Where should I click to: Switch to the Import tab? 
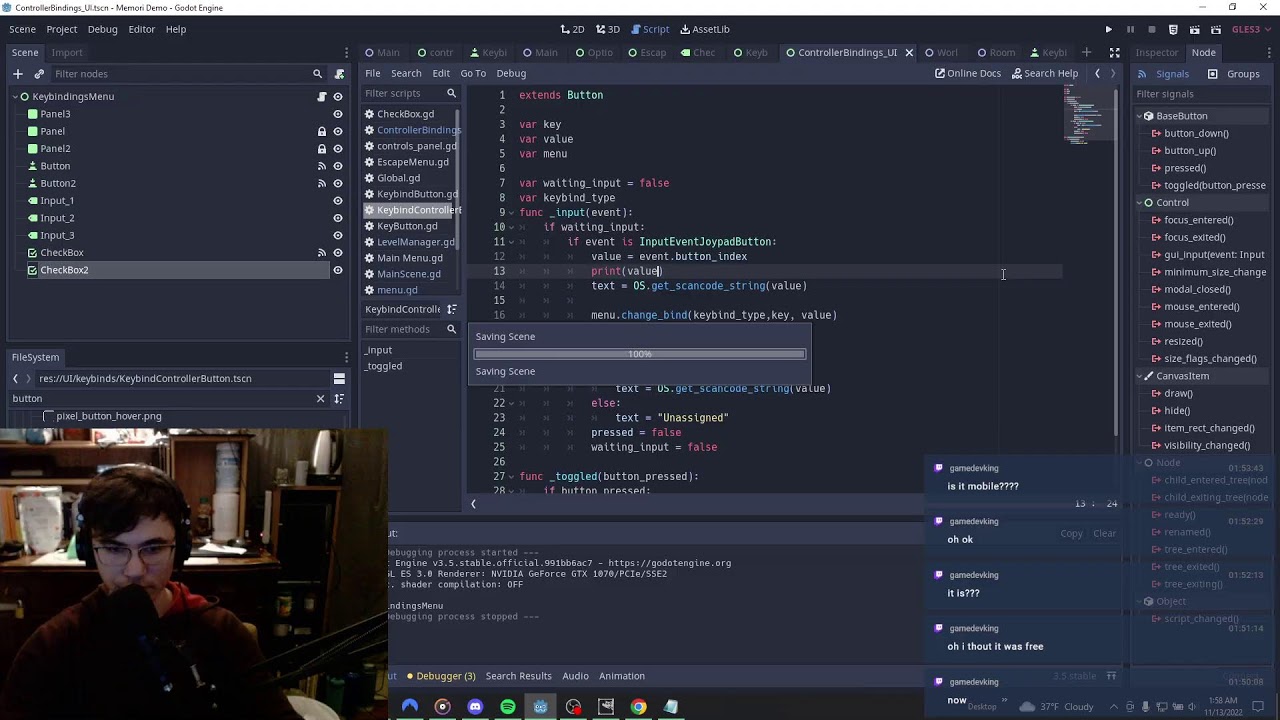pyautogui.click(x=67, y=52)
